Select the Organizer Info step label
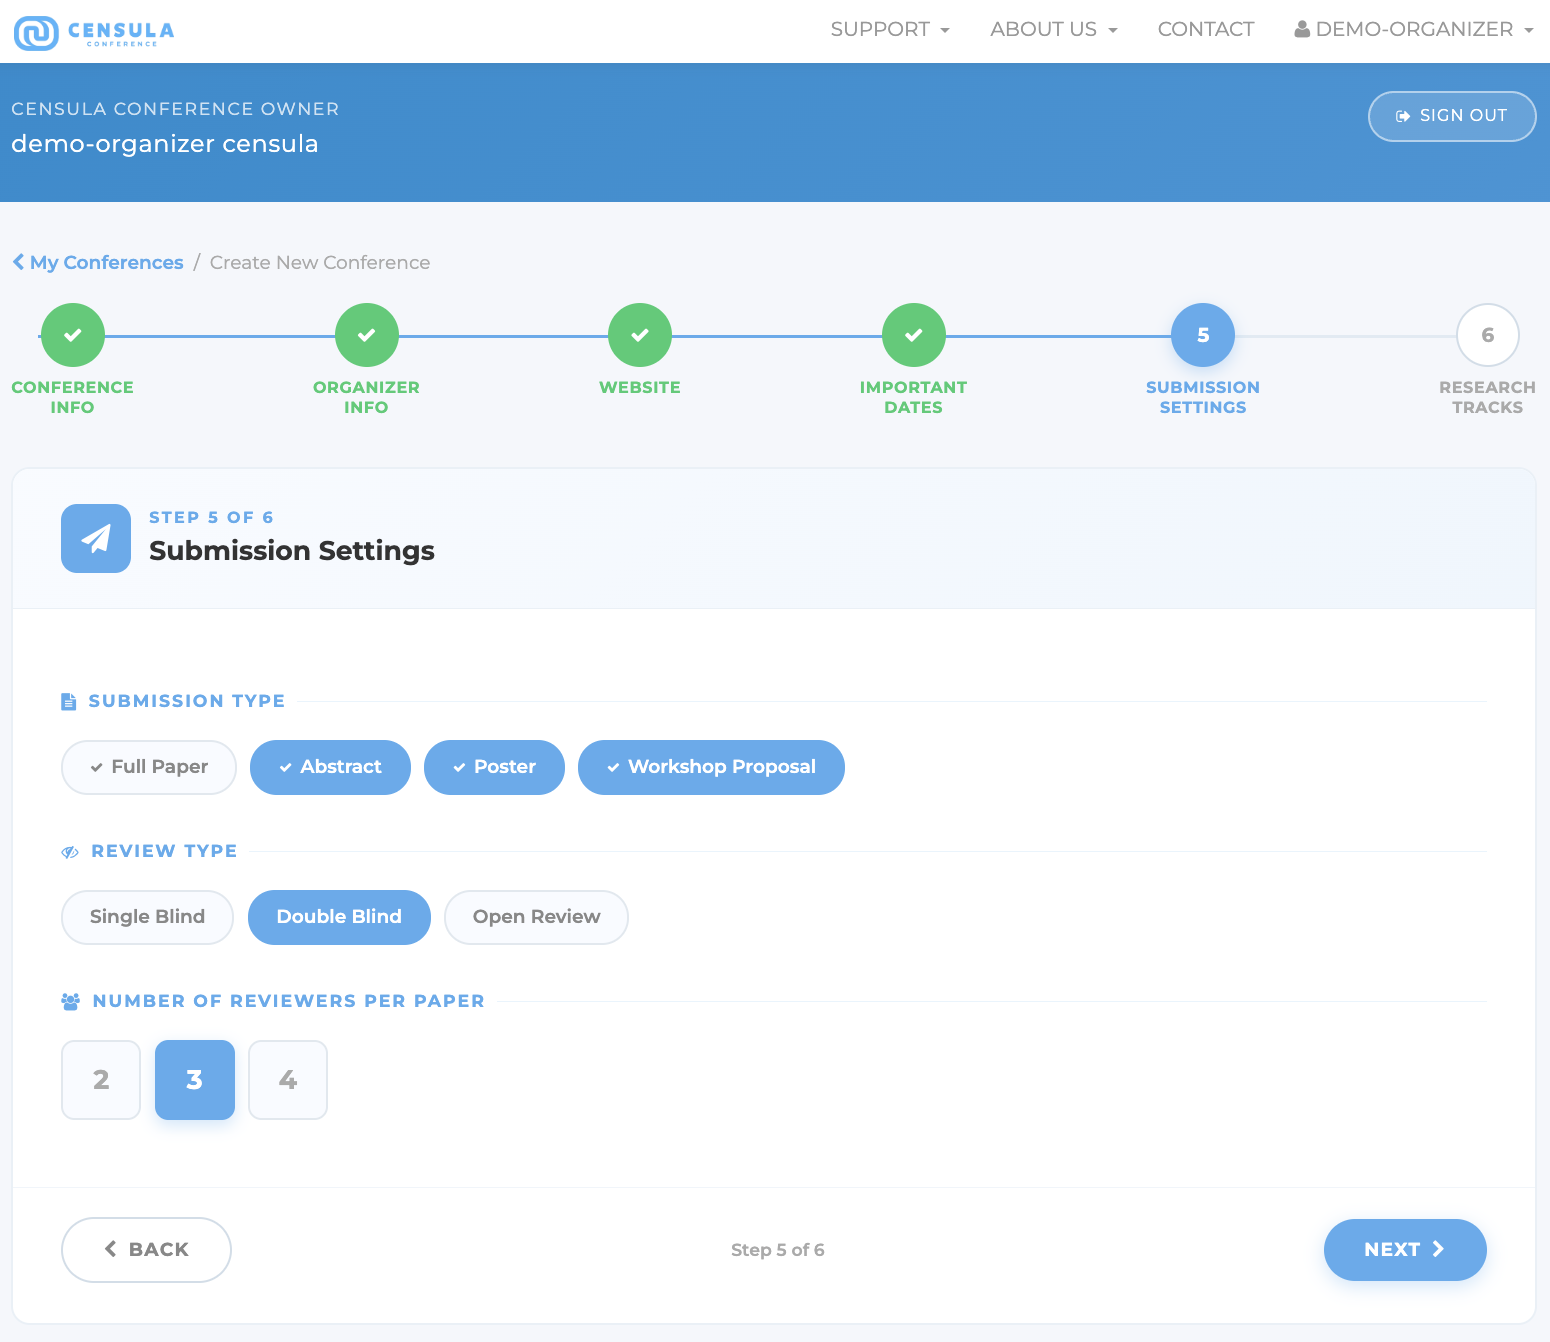The width and height of the screenshot is (1550, 1342). point(366,397)
